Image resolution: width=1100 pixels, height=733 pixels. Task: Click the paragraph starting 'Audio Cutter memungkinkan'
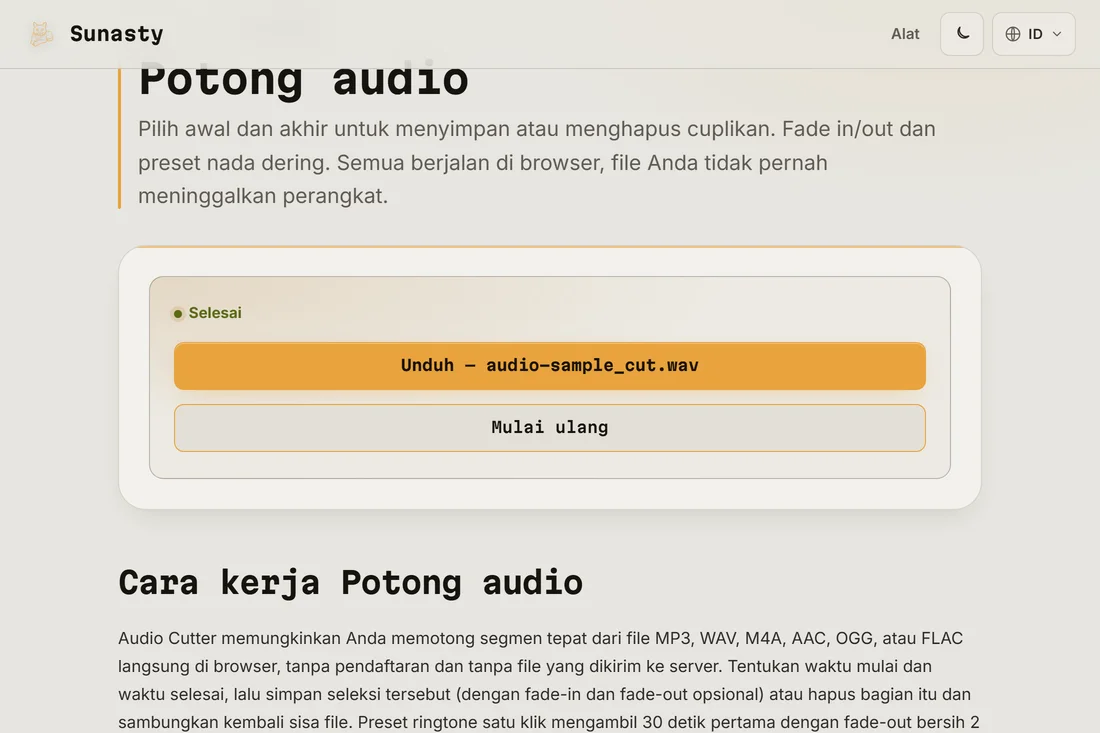(x=549, y=680)
